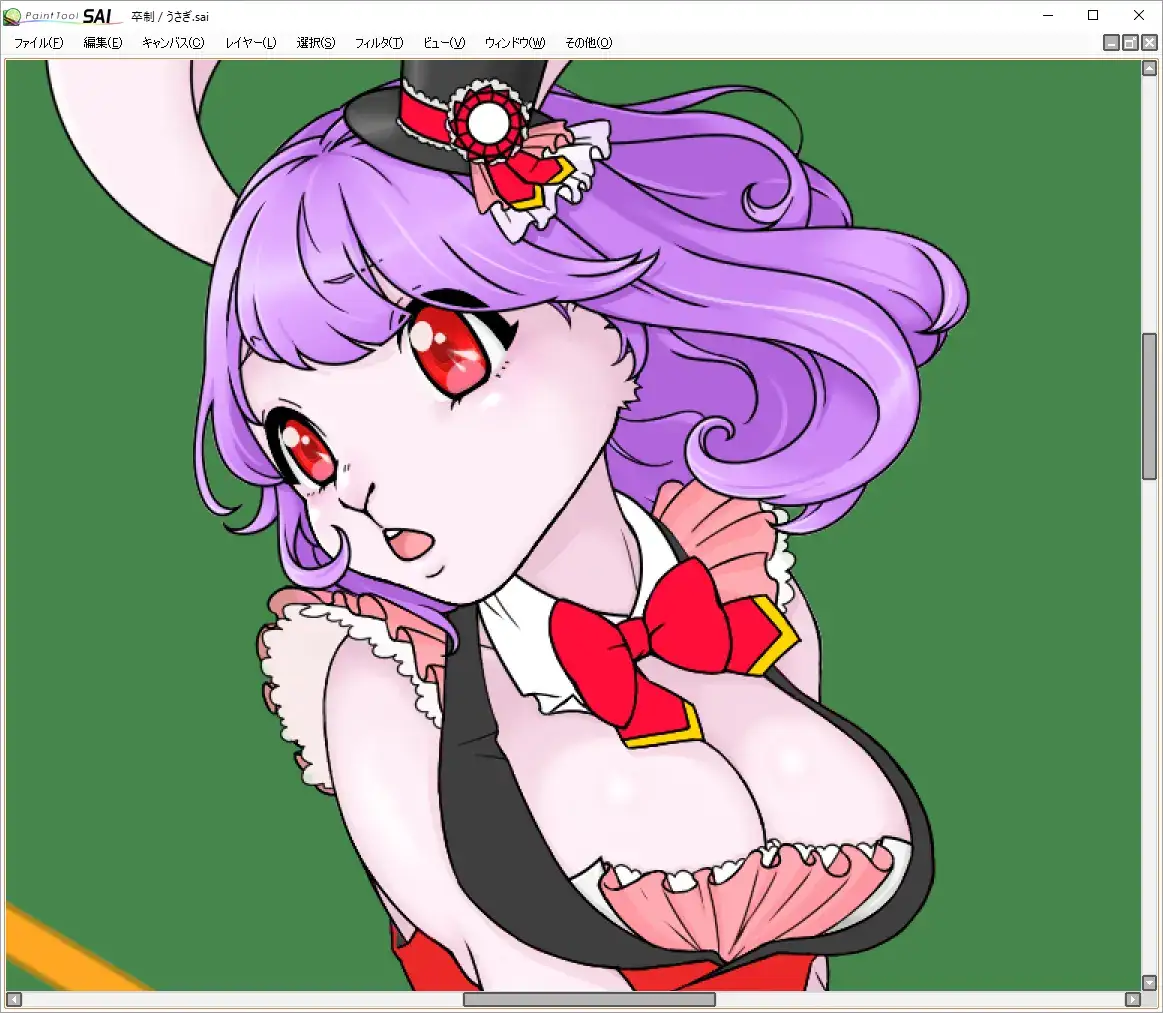
Task: Click the vertical scrollbar up arrow
Action: click(x=1149, y=69)
